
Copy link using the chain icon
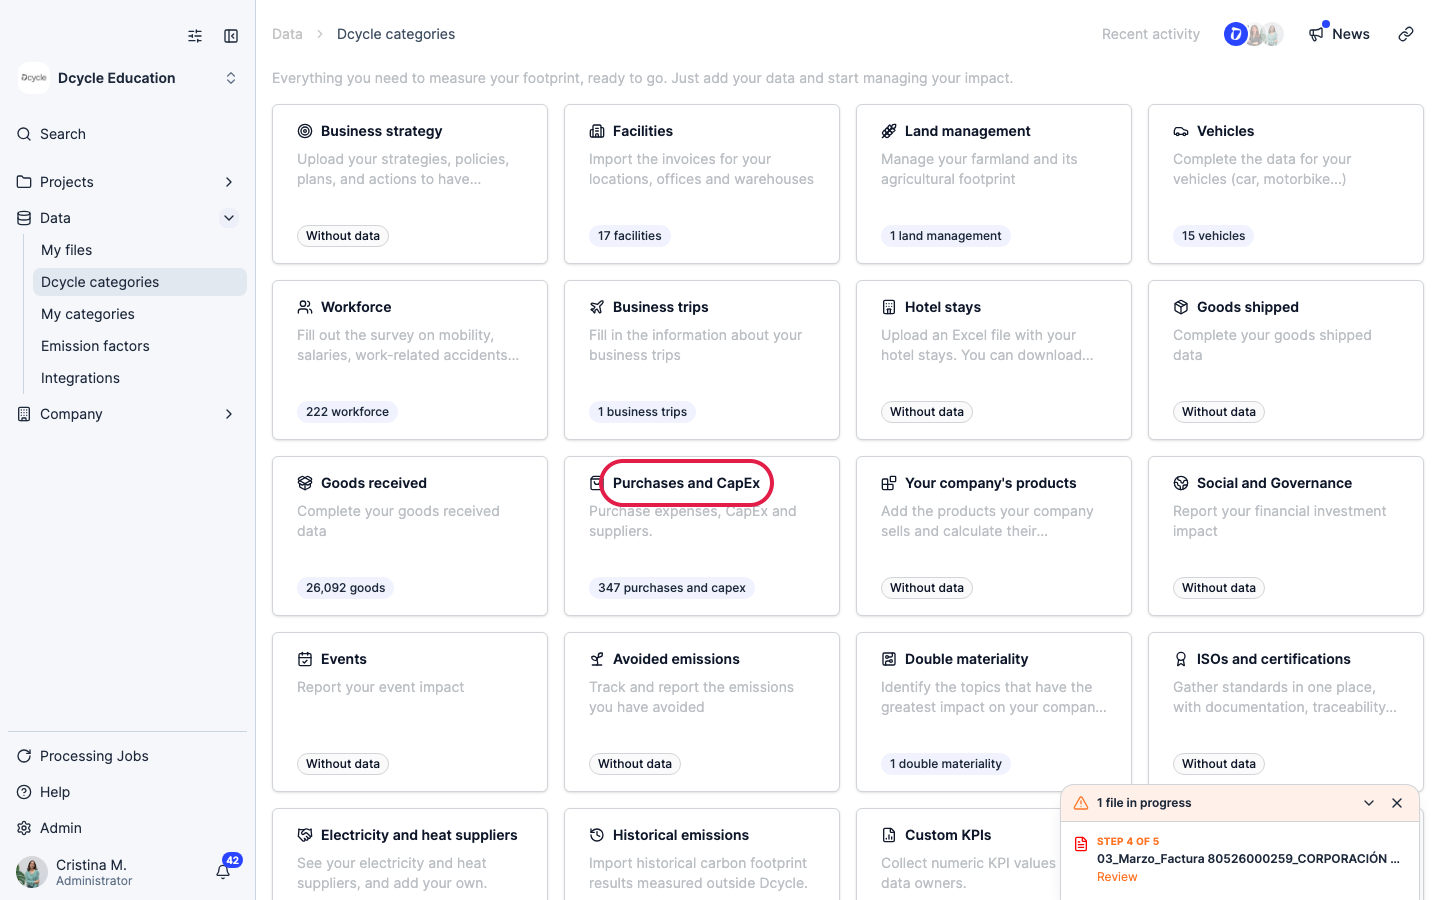pos(1406,34)
